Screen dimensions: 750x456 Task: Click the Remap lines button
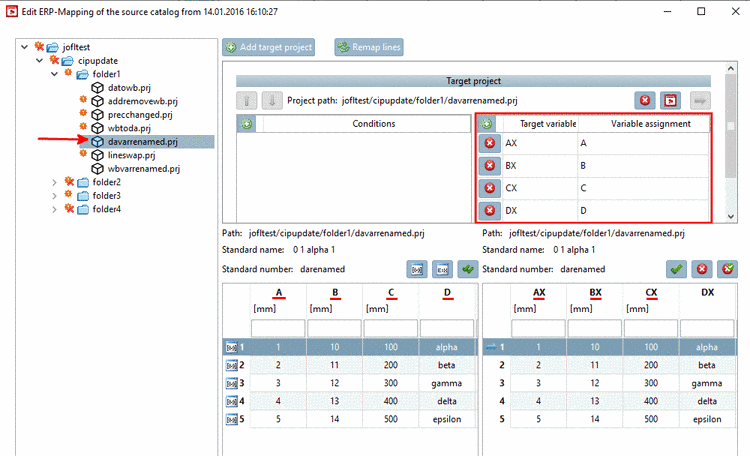(369, 47)
